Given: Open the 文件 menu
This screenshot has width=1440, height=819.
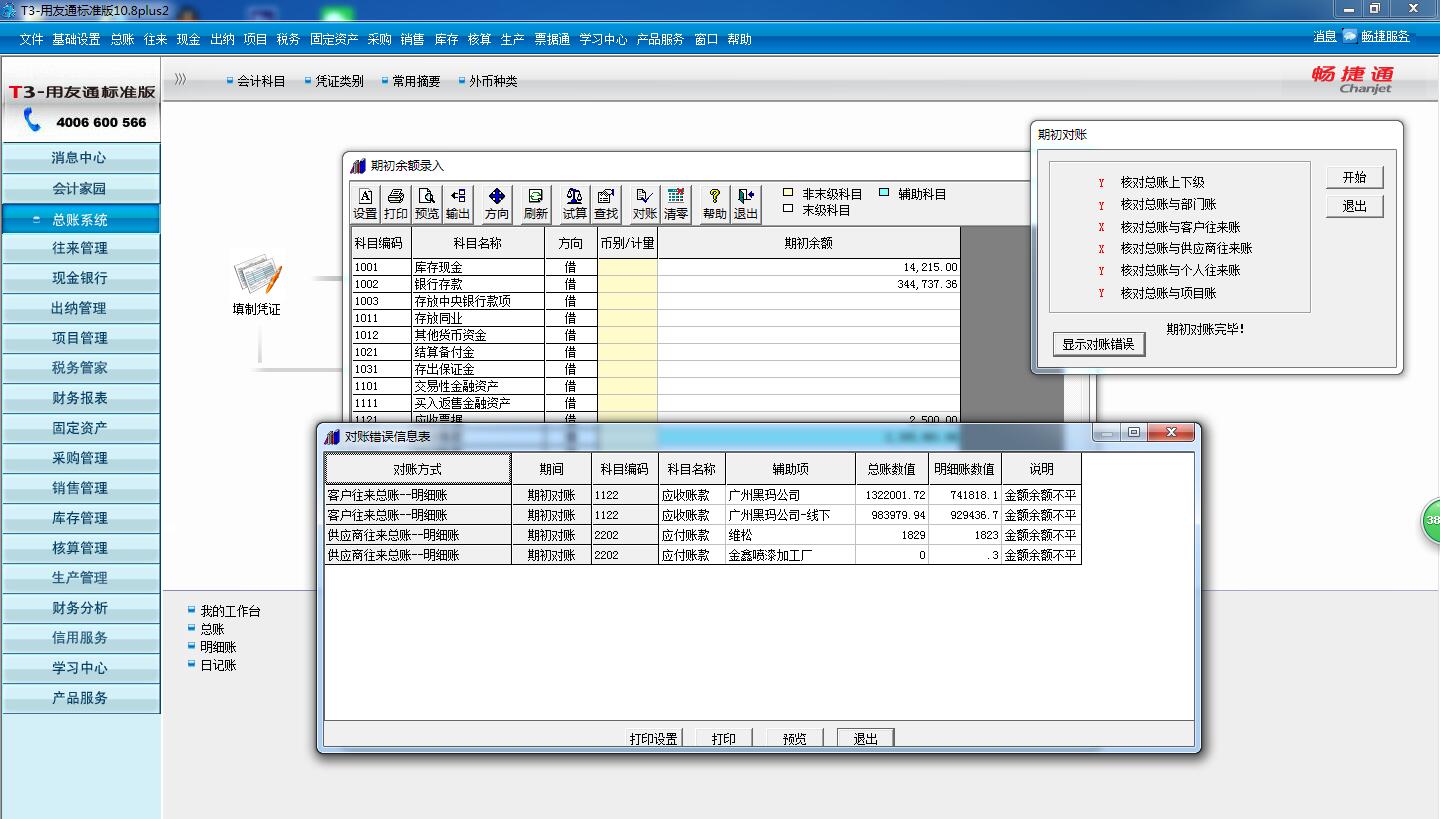Looking at the screenshot, I should [31, 39].
